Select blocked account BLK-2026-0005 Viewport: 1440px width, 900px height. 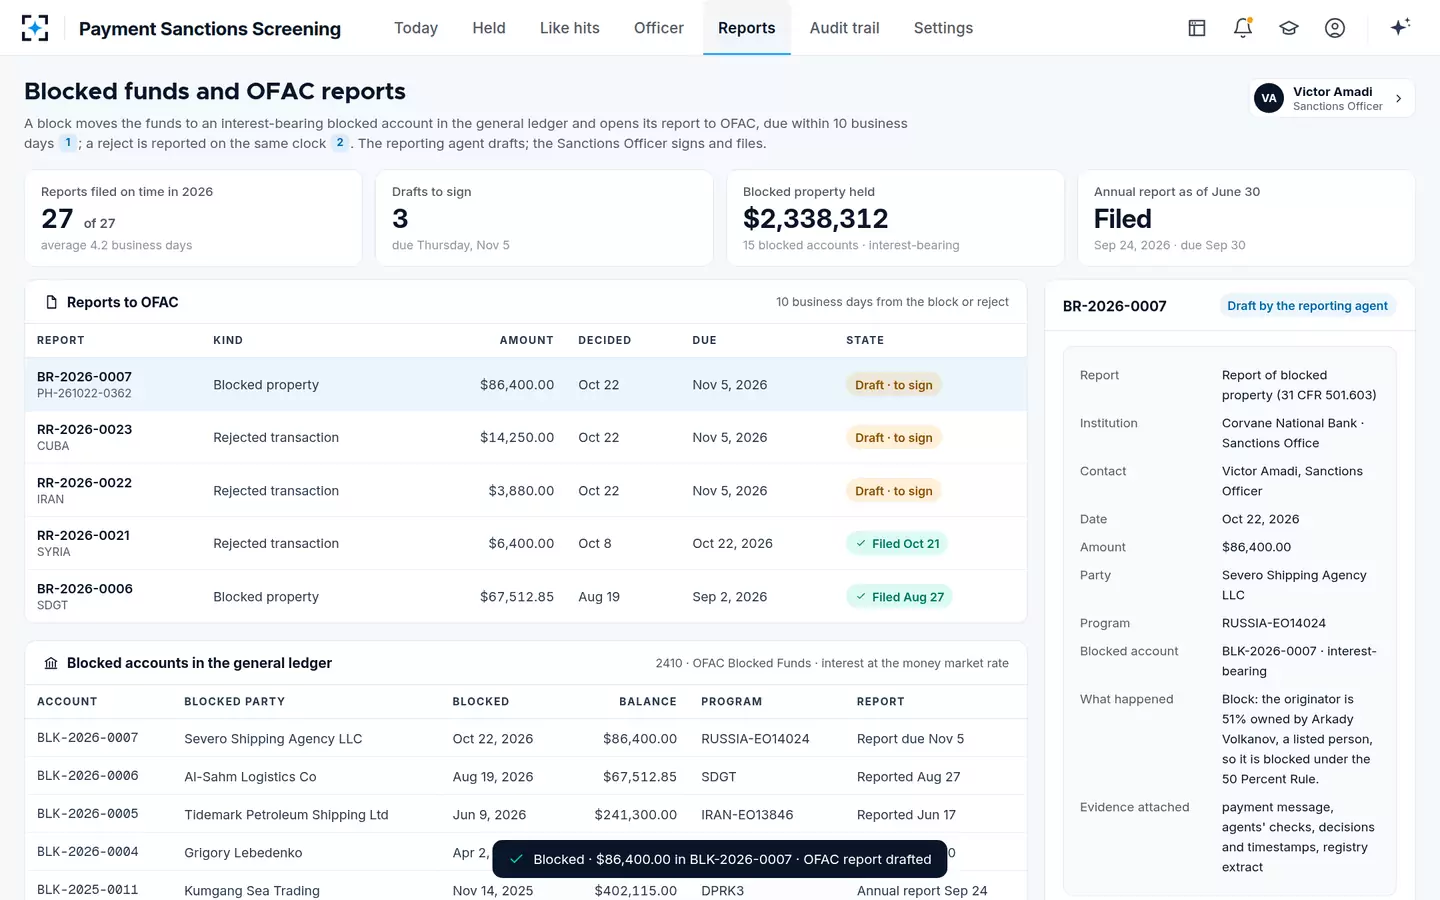[x=526, y=814]
